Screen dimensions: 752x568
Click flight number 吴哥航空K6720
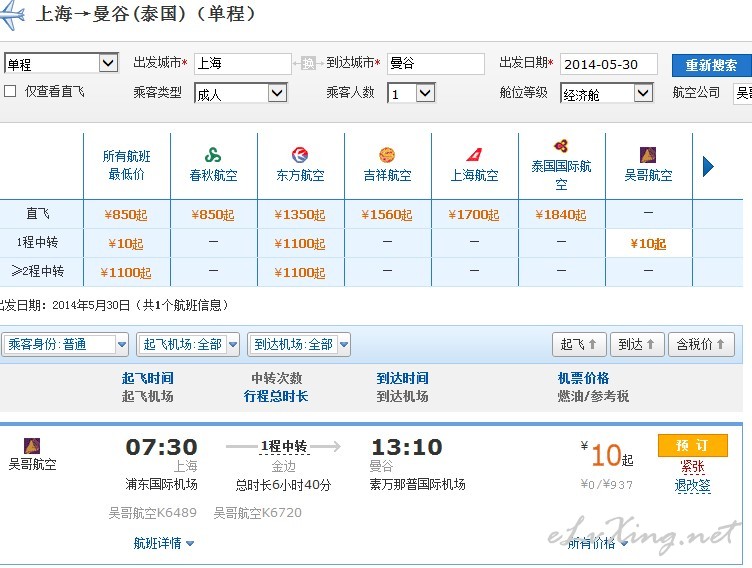(x=258, y=513)
